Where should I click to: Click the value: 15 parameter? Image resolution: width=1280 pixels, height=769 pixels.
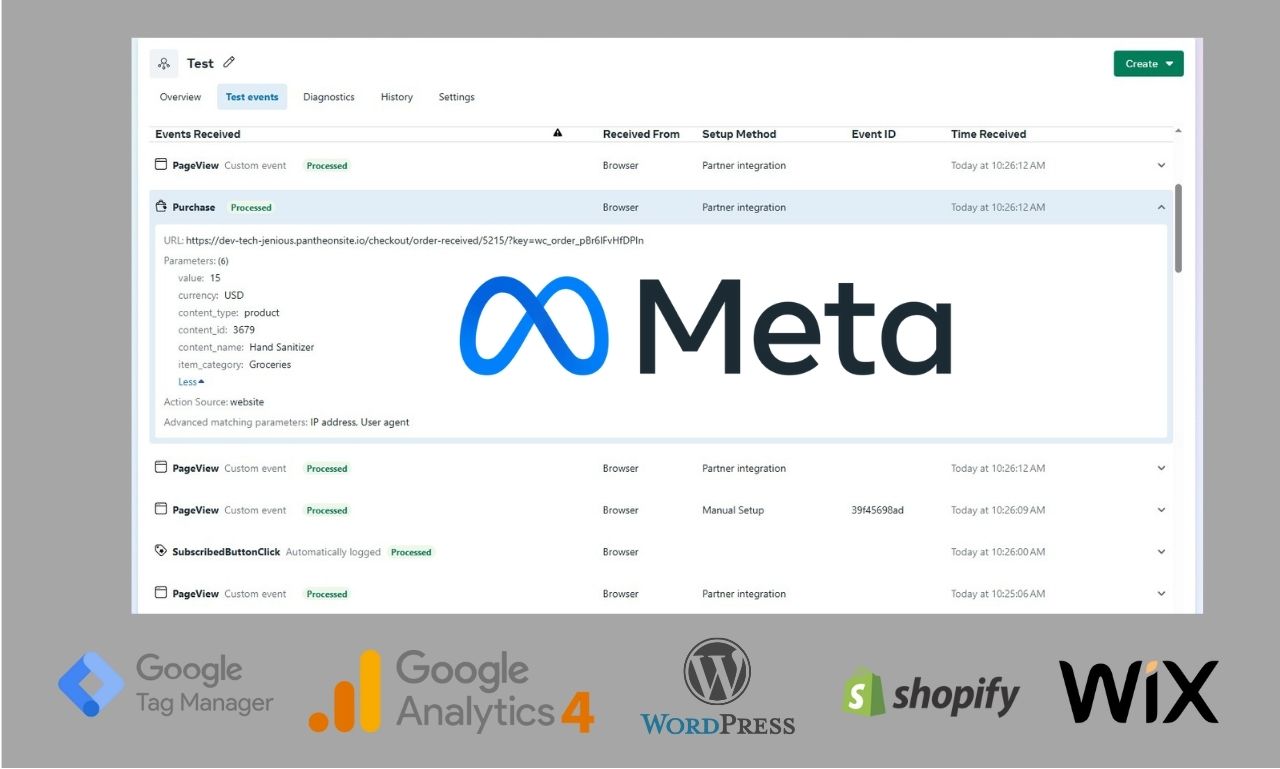[199, 278]
